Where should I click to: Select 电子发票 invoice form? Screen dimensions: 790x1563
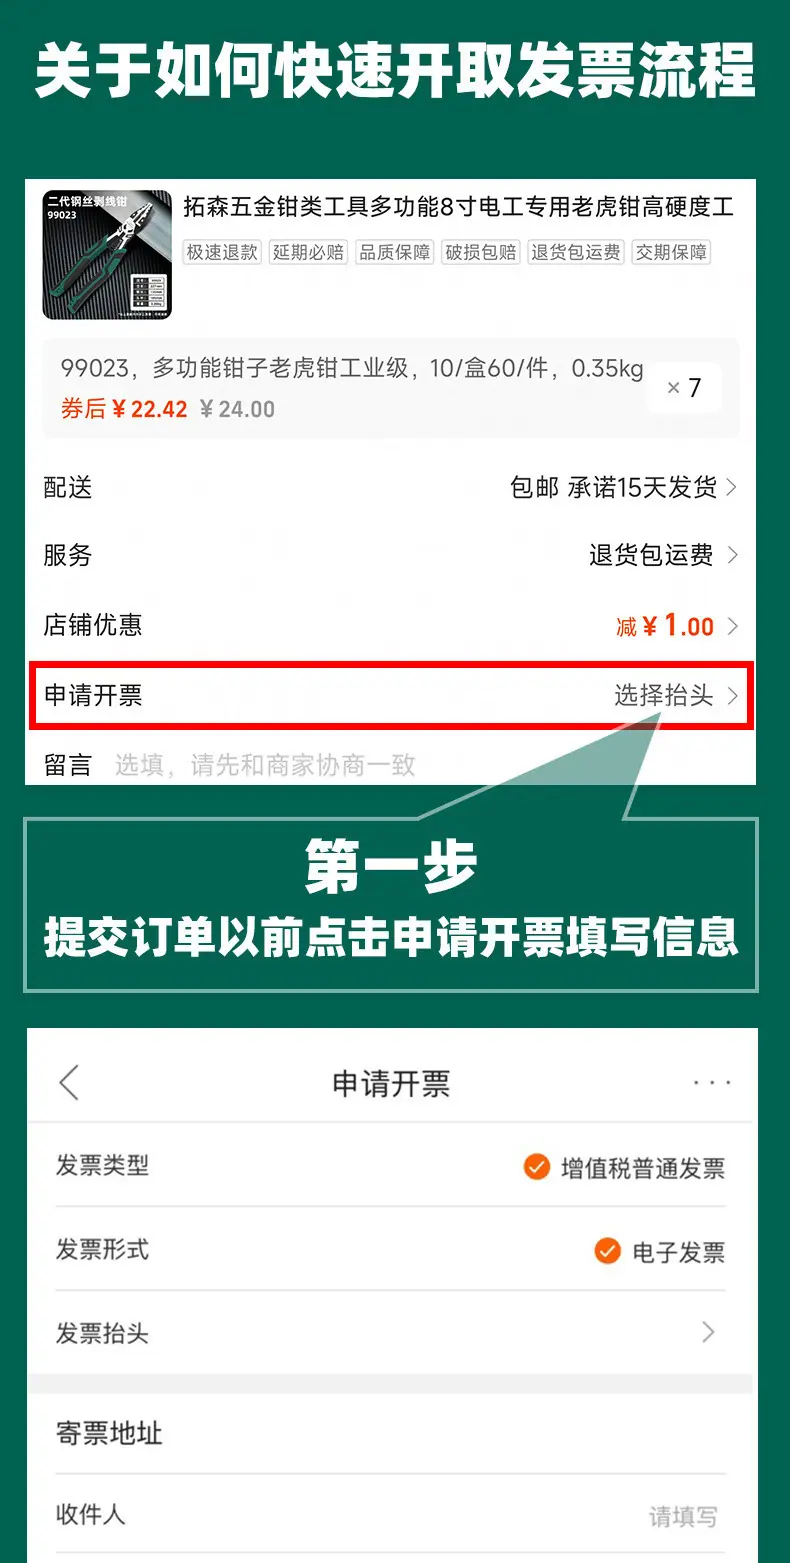pyautogui.click(x=660, y=1251)
